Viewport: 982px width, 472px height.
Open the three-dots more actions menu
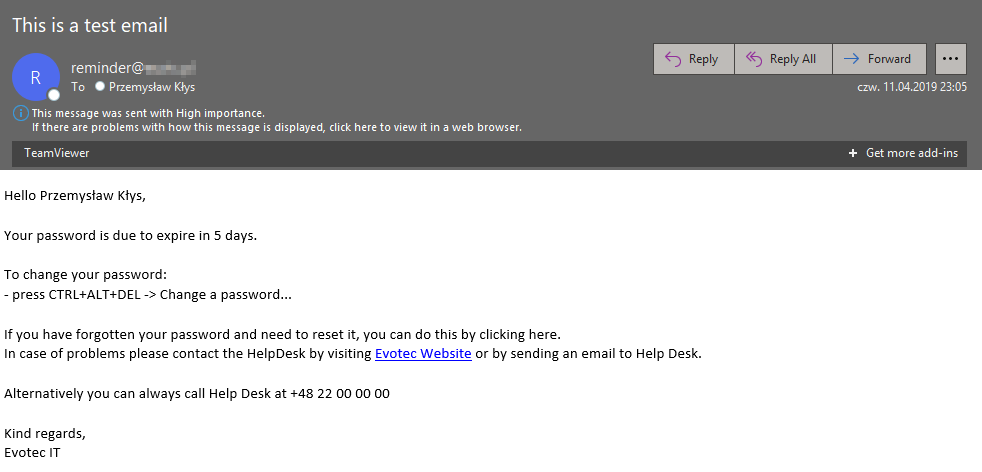tap(950, 59)
